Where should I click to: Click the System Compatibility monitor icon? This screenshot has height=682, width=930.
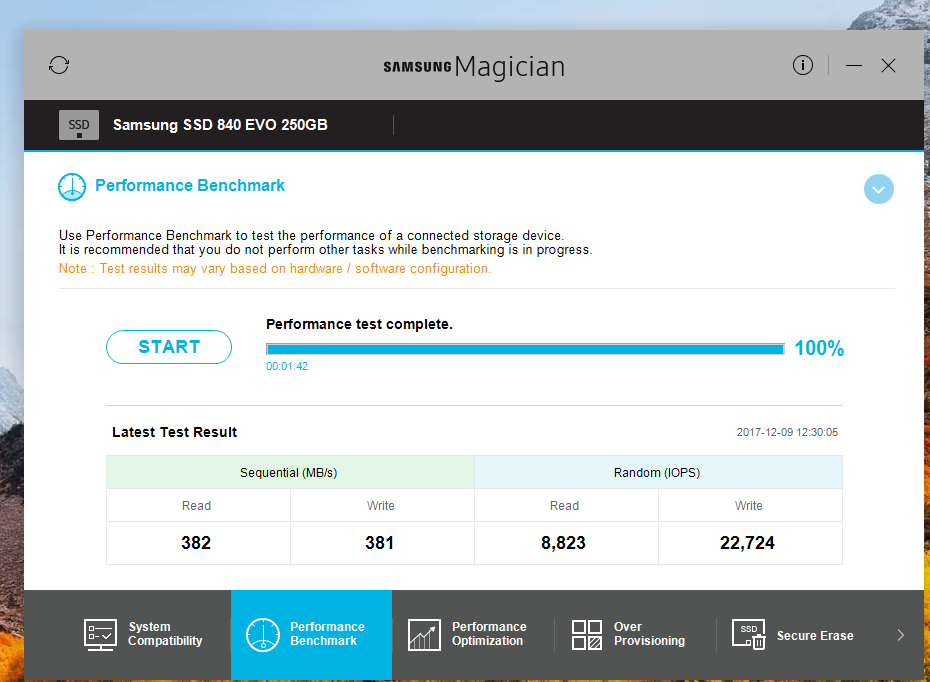[x=100, y=635]
